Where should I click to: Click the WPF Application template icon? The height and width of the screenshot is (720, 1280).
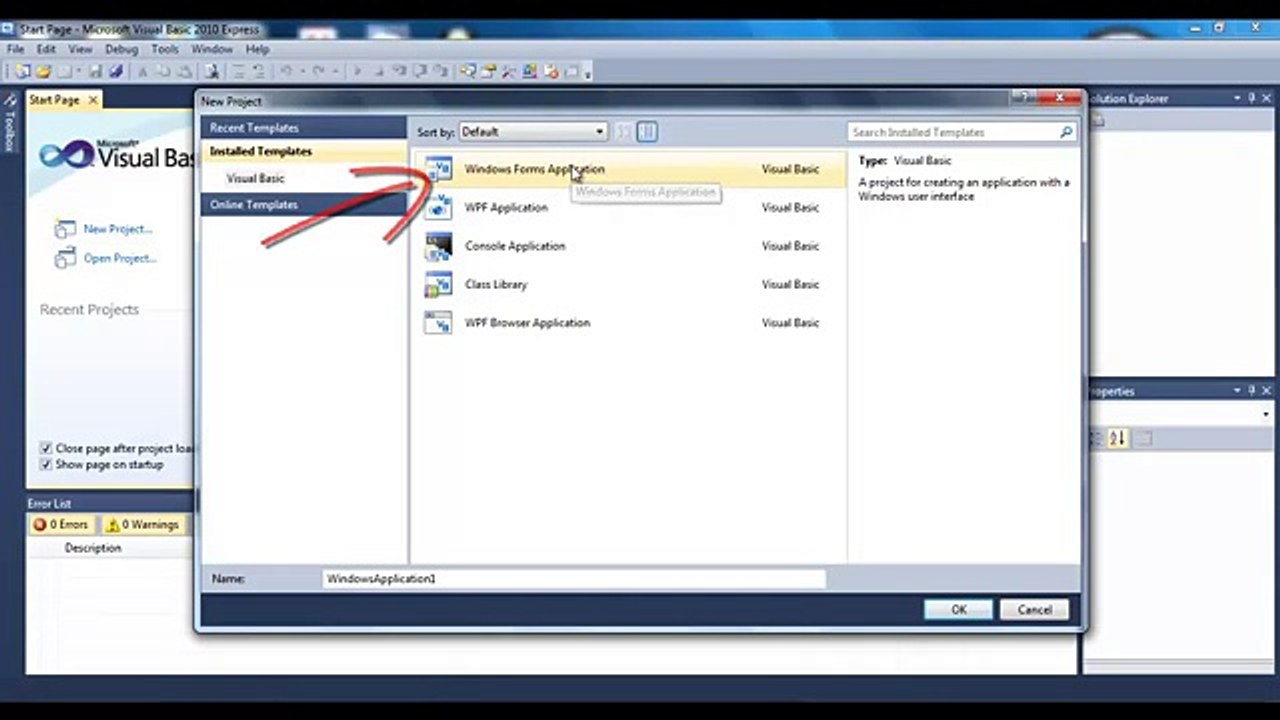[x=438, y=207]
